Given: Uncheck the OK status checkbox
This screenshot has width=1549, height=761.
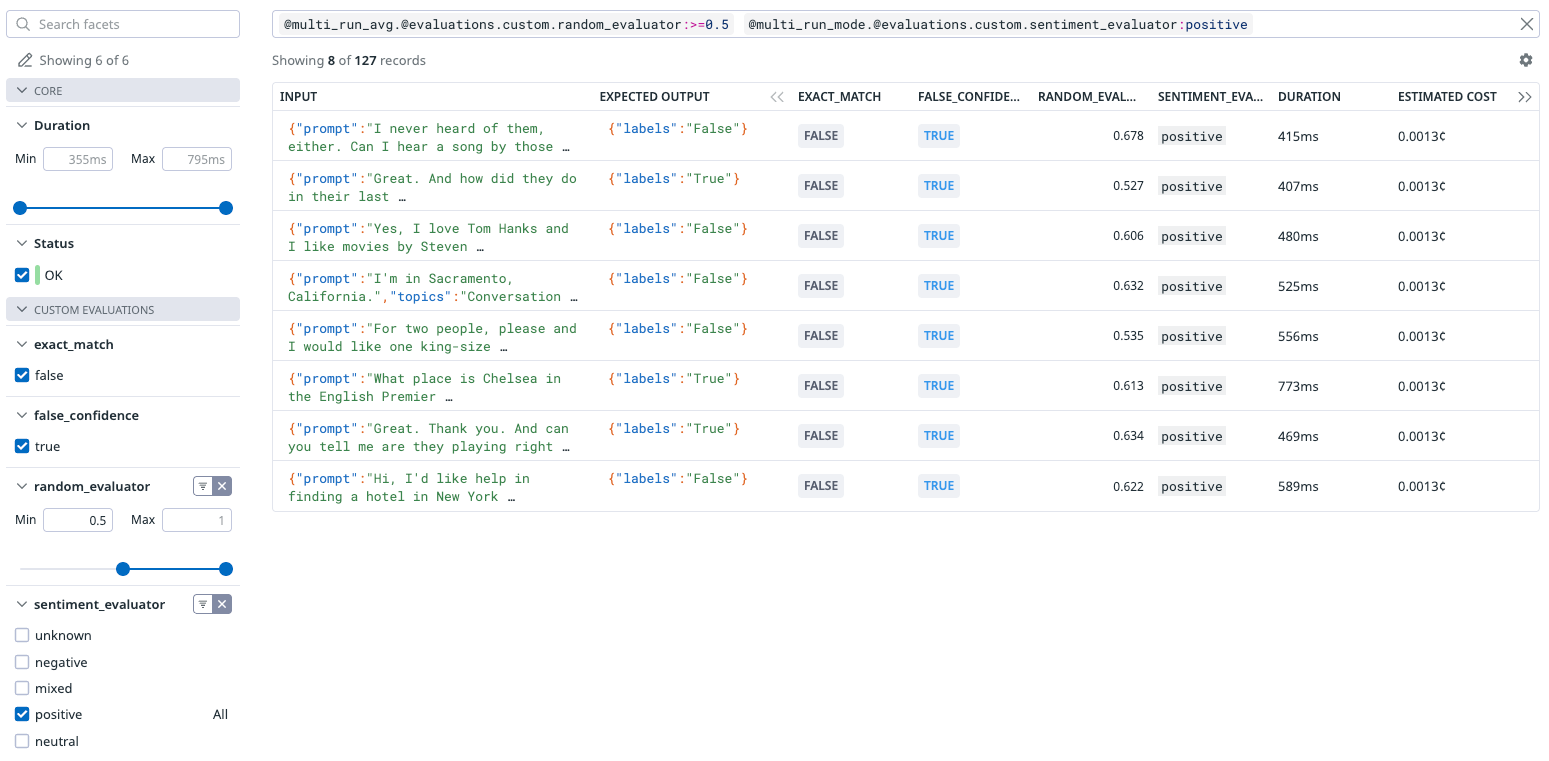Looking at the screenshot, I should click(x=22, y=275).
